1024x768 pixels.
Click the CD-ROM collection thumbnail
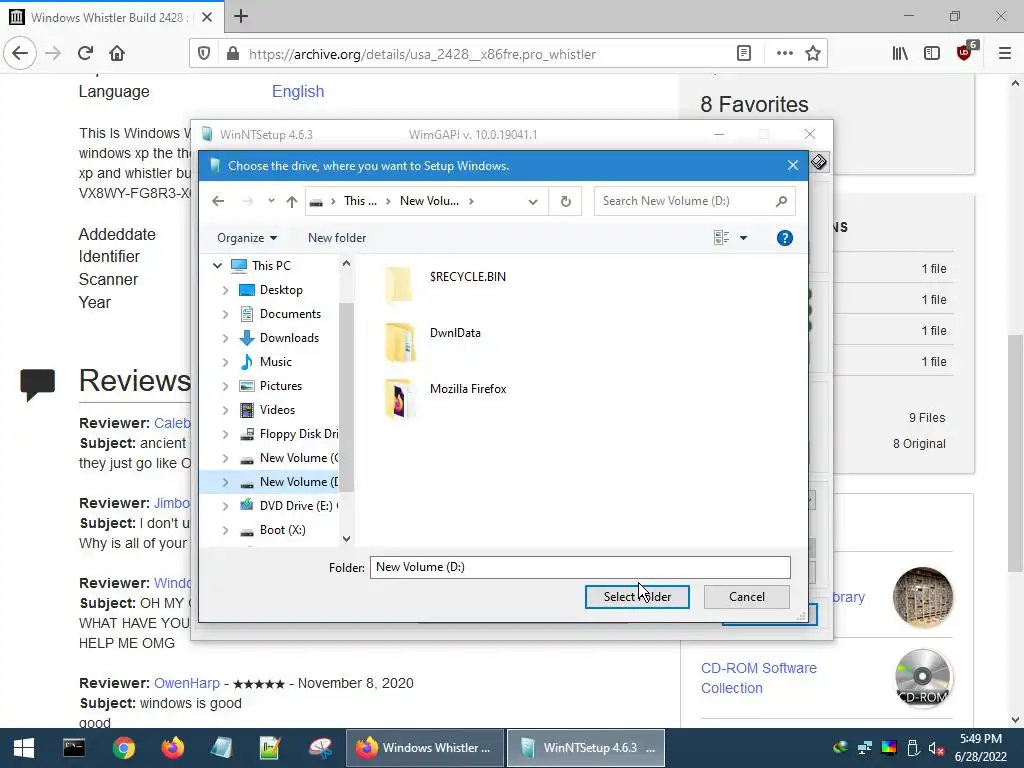[x=922, y=679]
